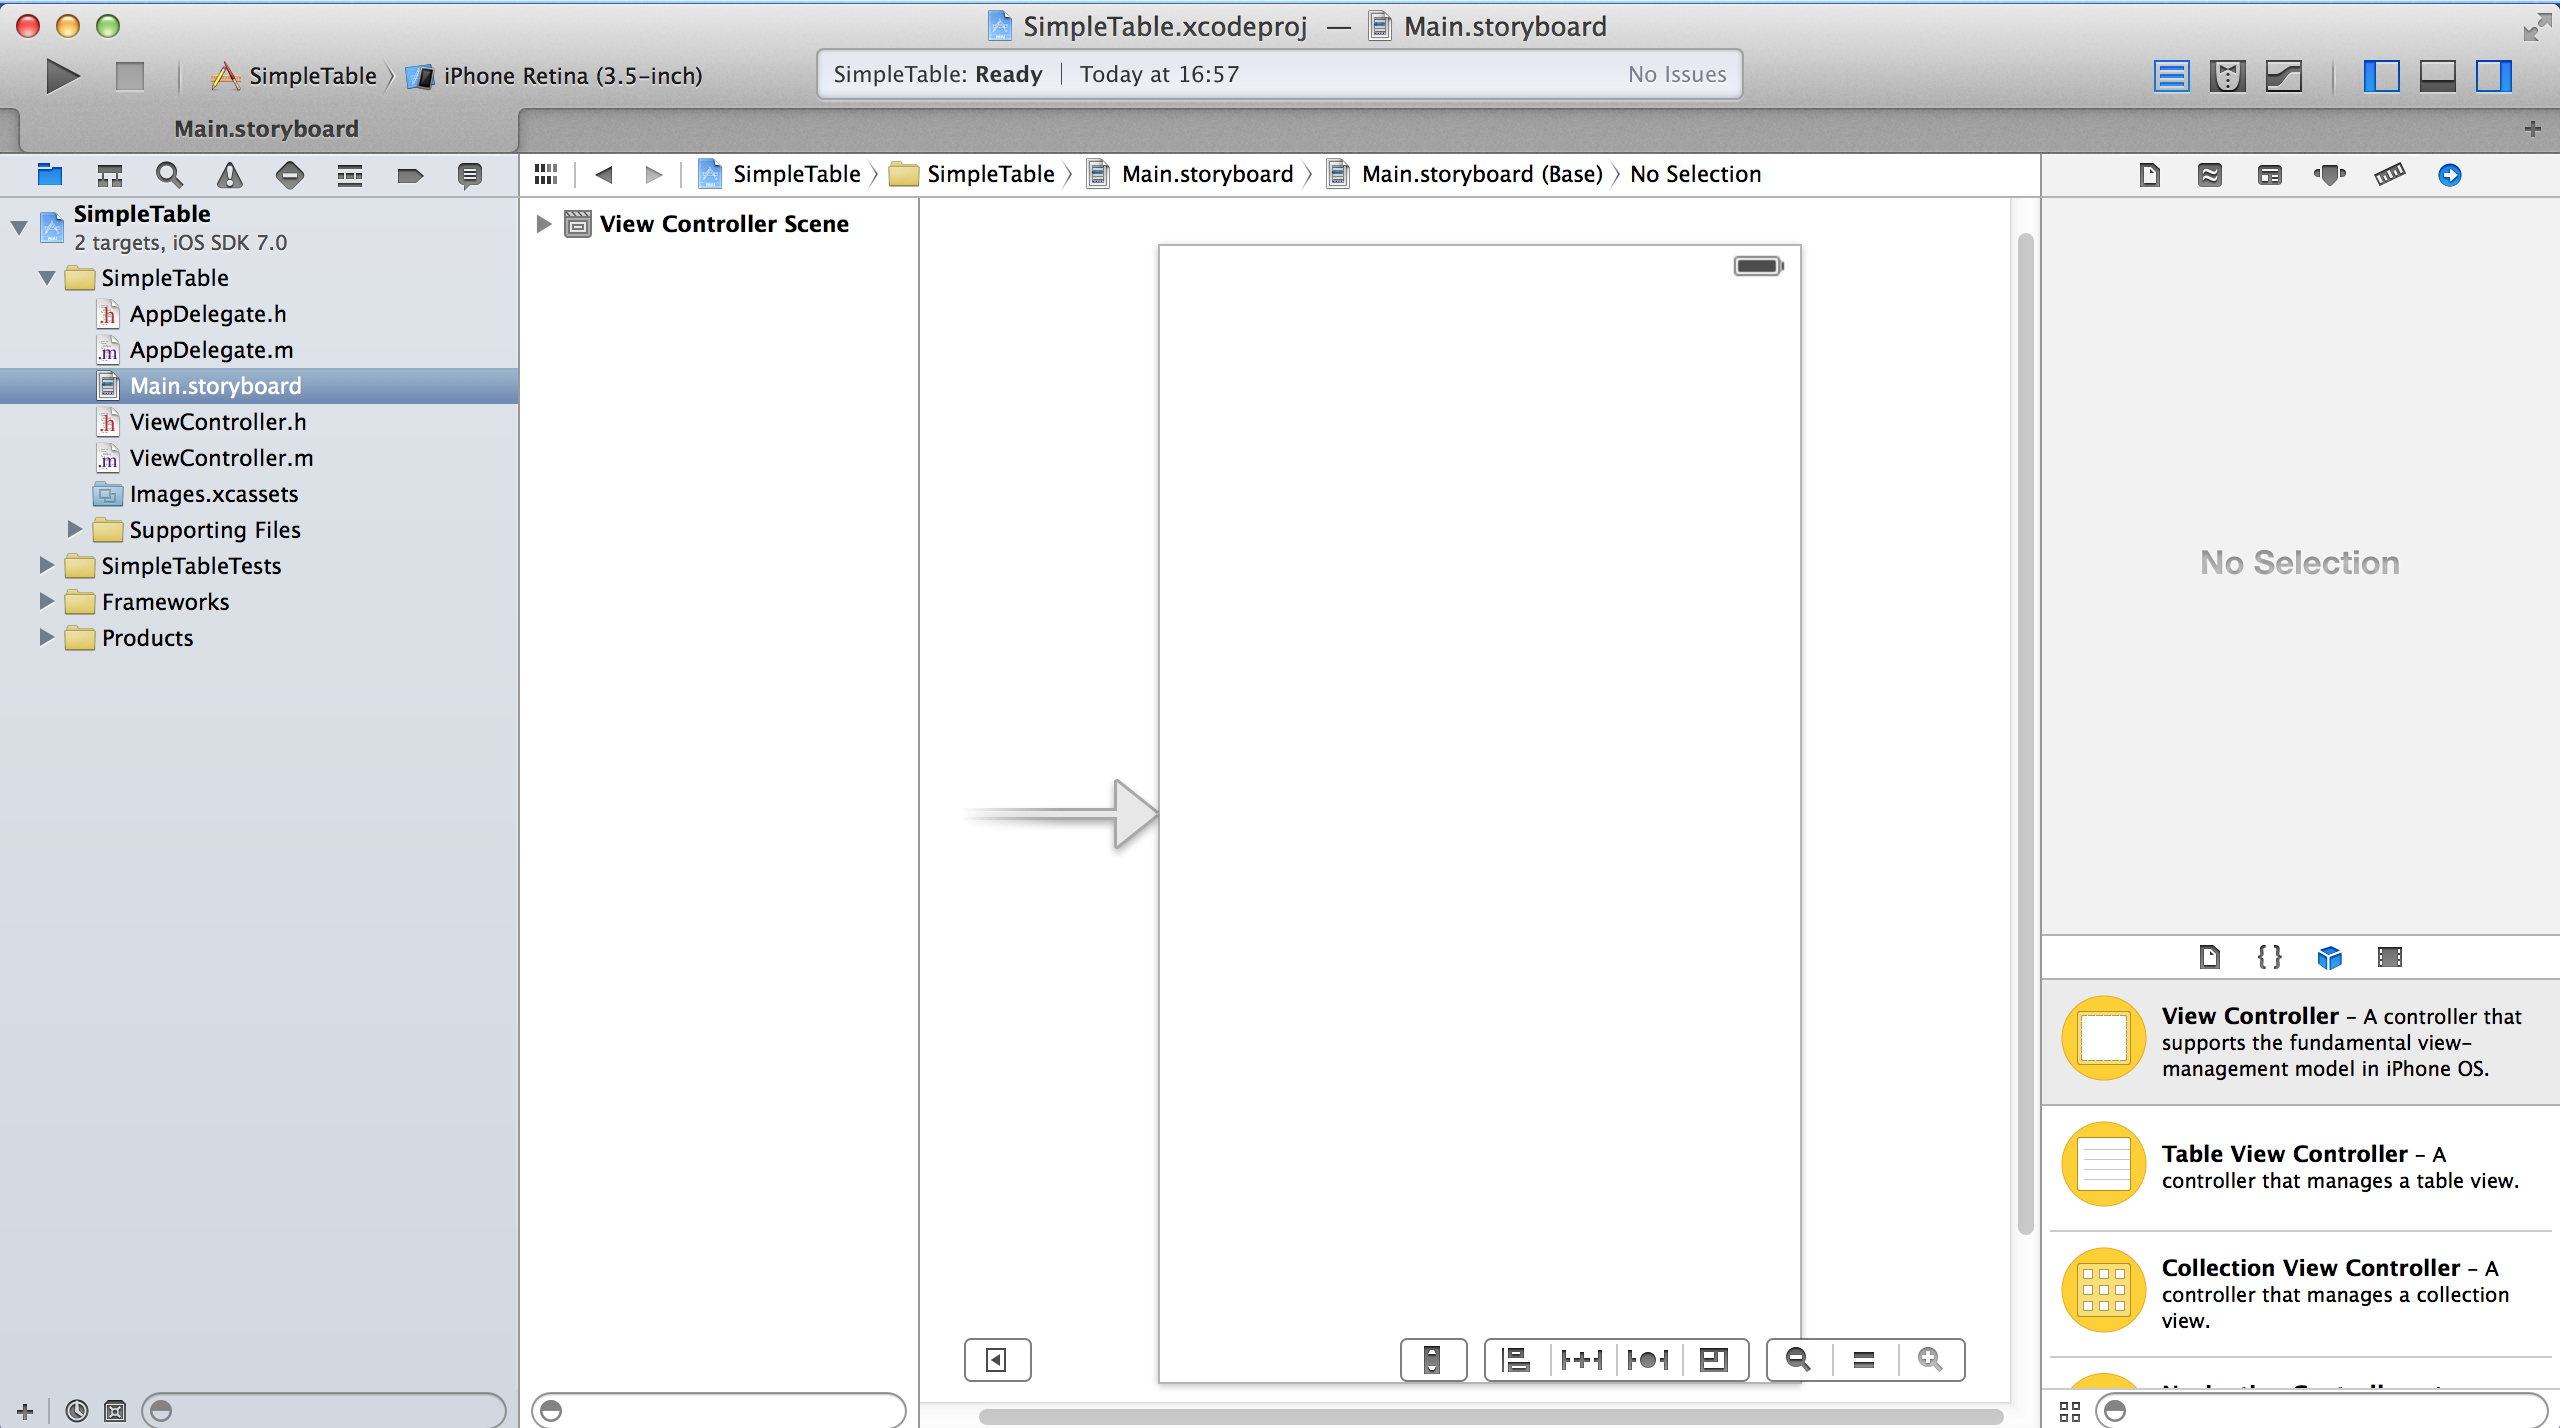Show the File inspector
Screen dimensions: 2560x1428
pyautogui.click(x=2149, y=175)
